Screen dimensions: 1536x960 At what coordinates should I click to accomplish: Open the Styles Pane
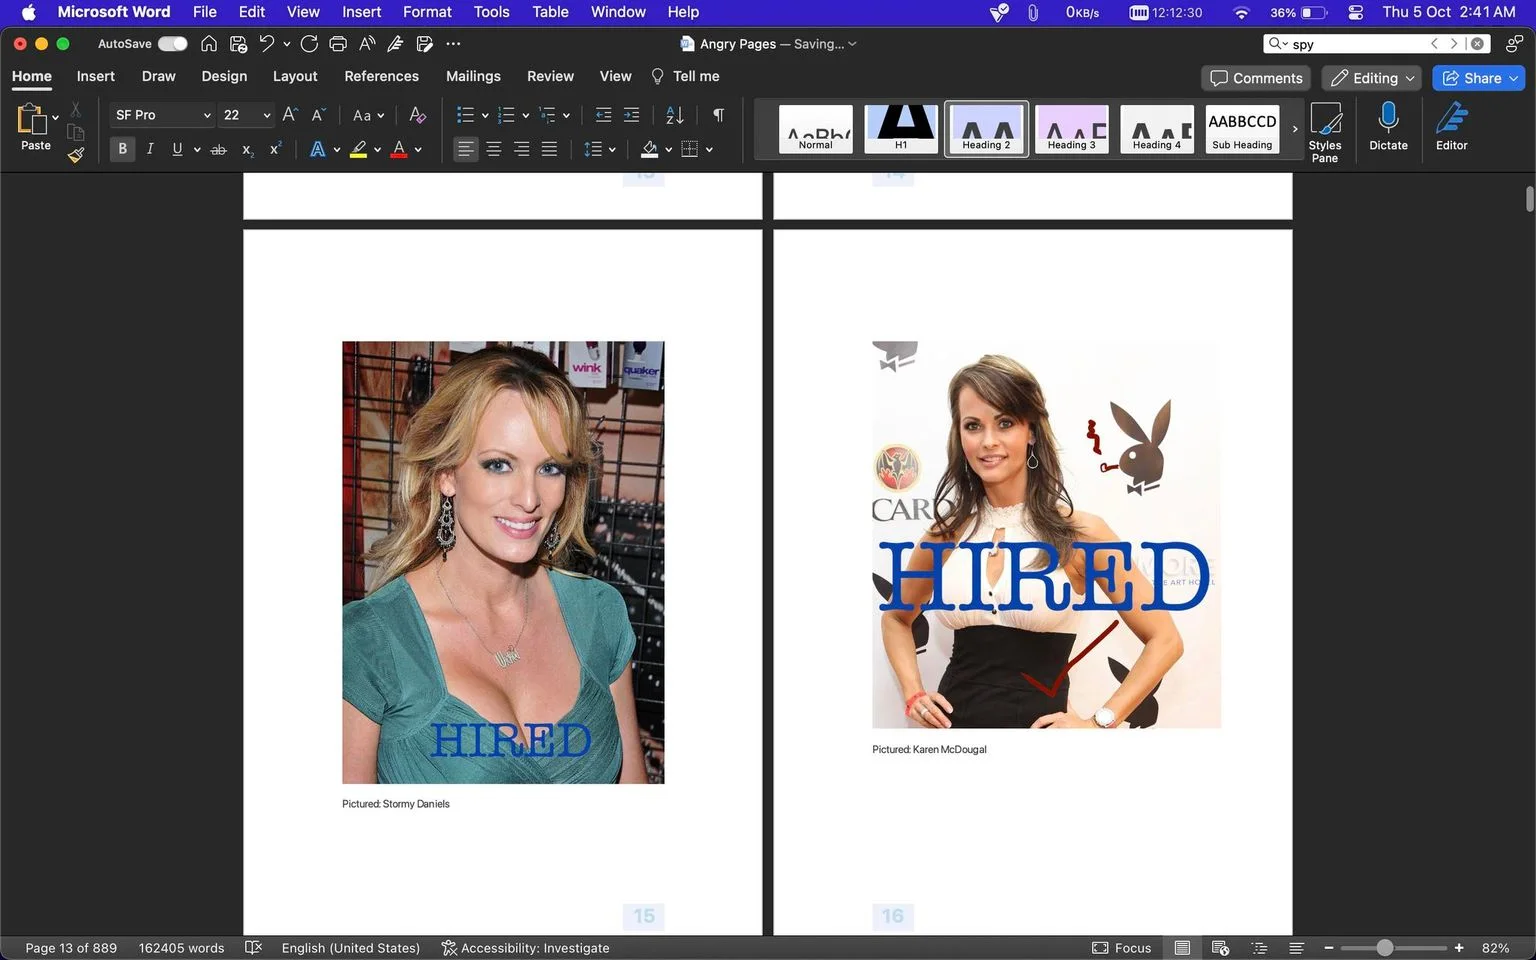1325,132
